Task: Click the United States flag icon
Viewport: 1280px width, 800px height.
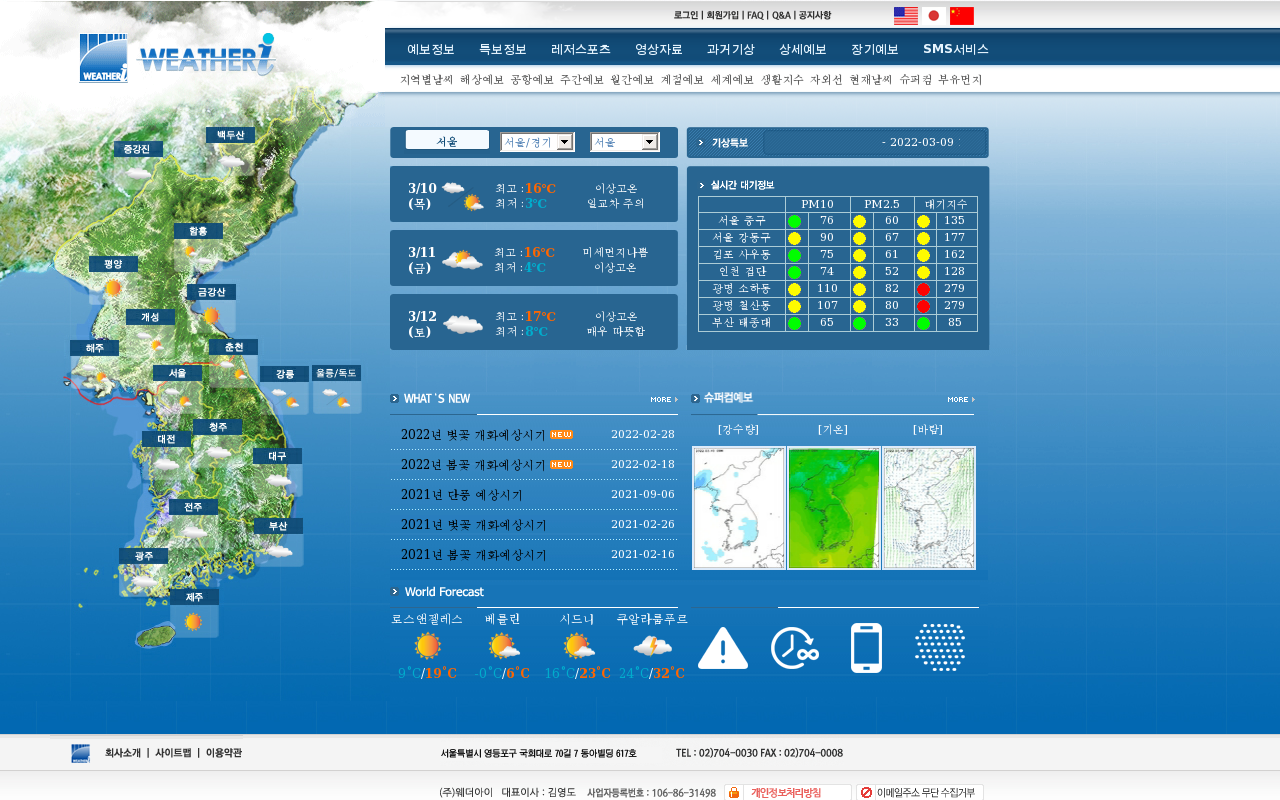Action: point(905,16)
